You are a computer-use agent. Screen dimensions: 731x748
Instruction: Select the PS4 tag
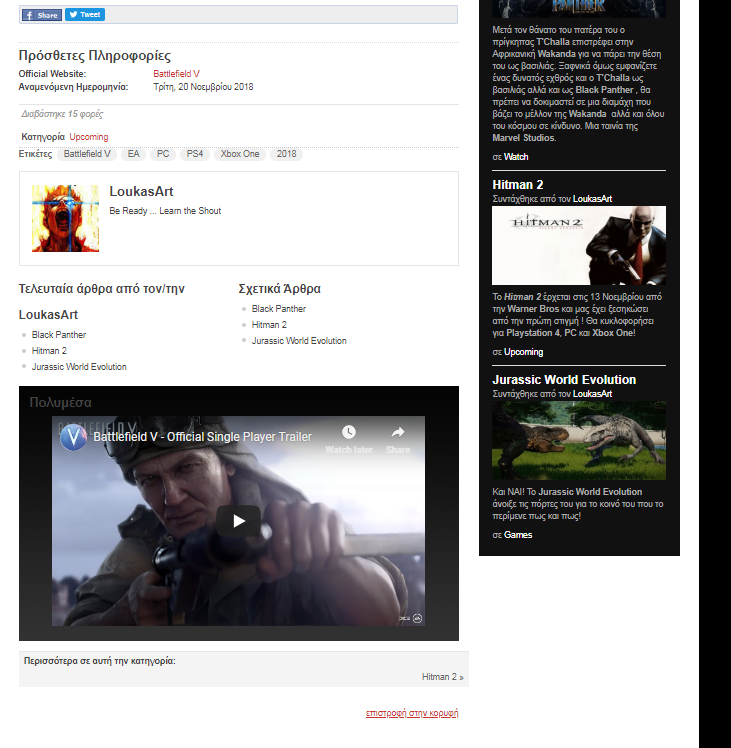[195, 154]
